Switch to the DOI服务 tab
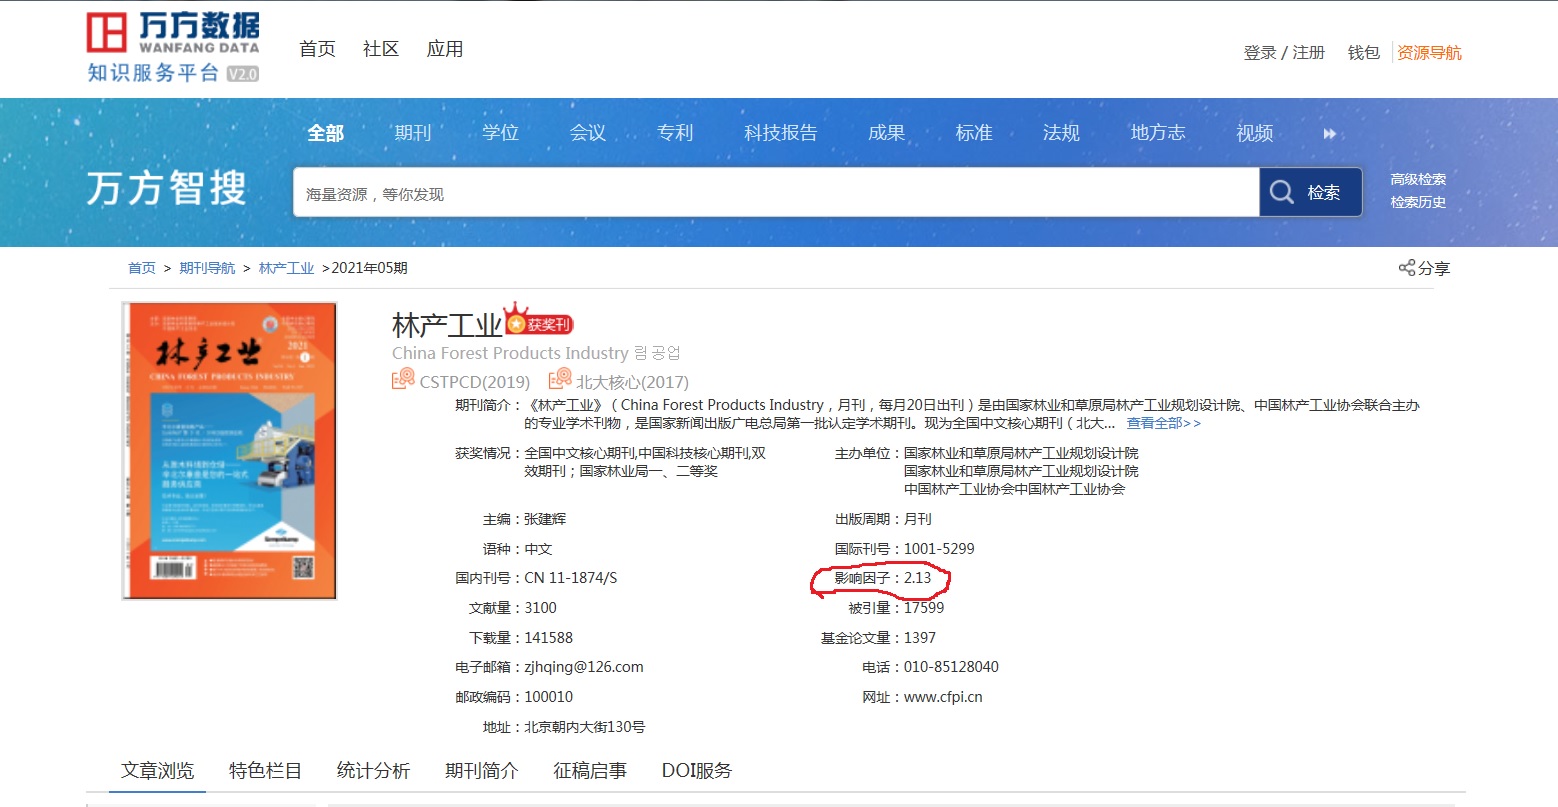1558x807 pixels. point(697,771)
